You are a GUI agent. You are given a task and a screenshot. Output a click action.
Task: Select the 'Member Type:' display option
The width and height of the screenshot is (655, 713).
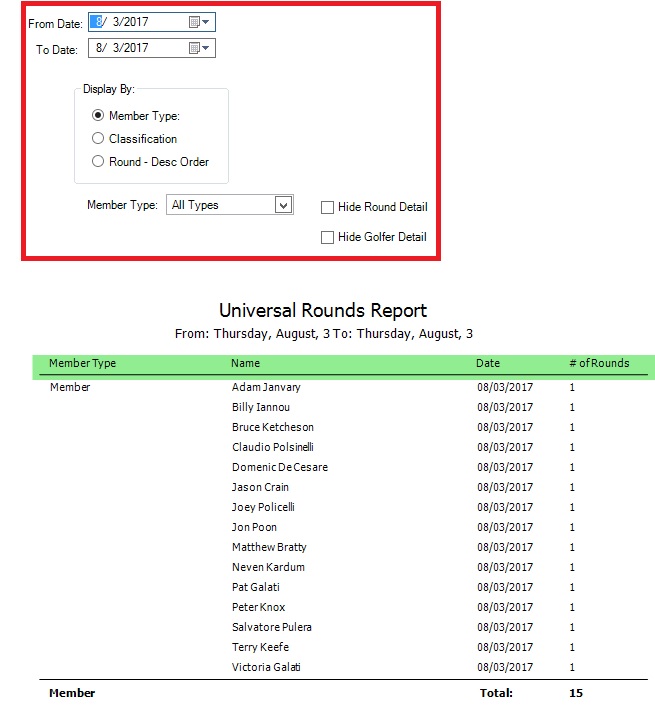[x=98, y=116]
